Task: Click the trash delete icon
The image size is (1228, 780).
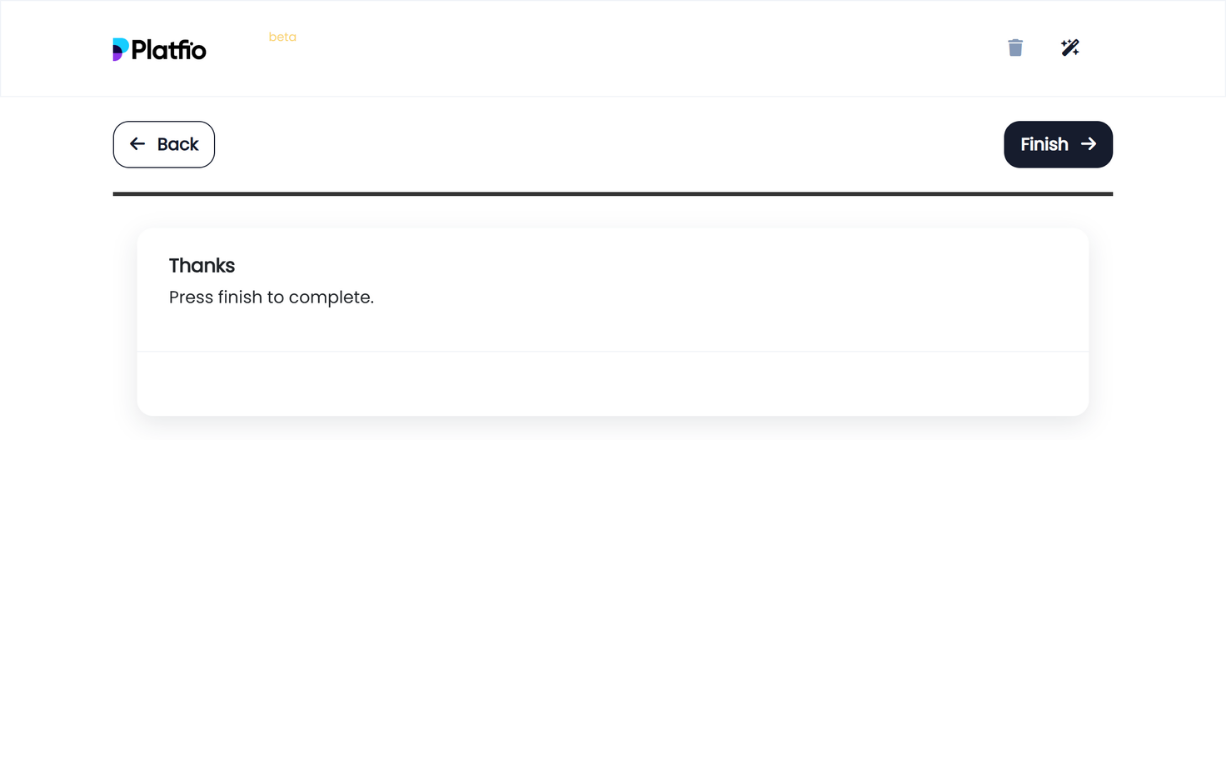Action: 1015,48
